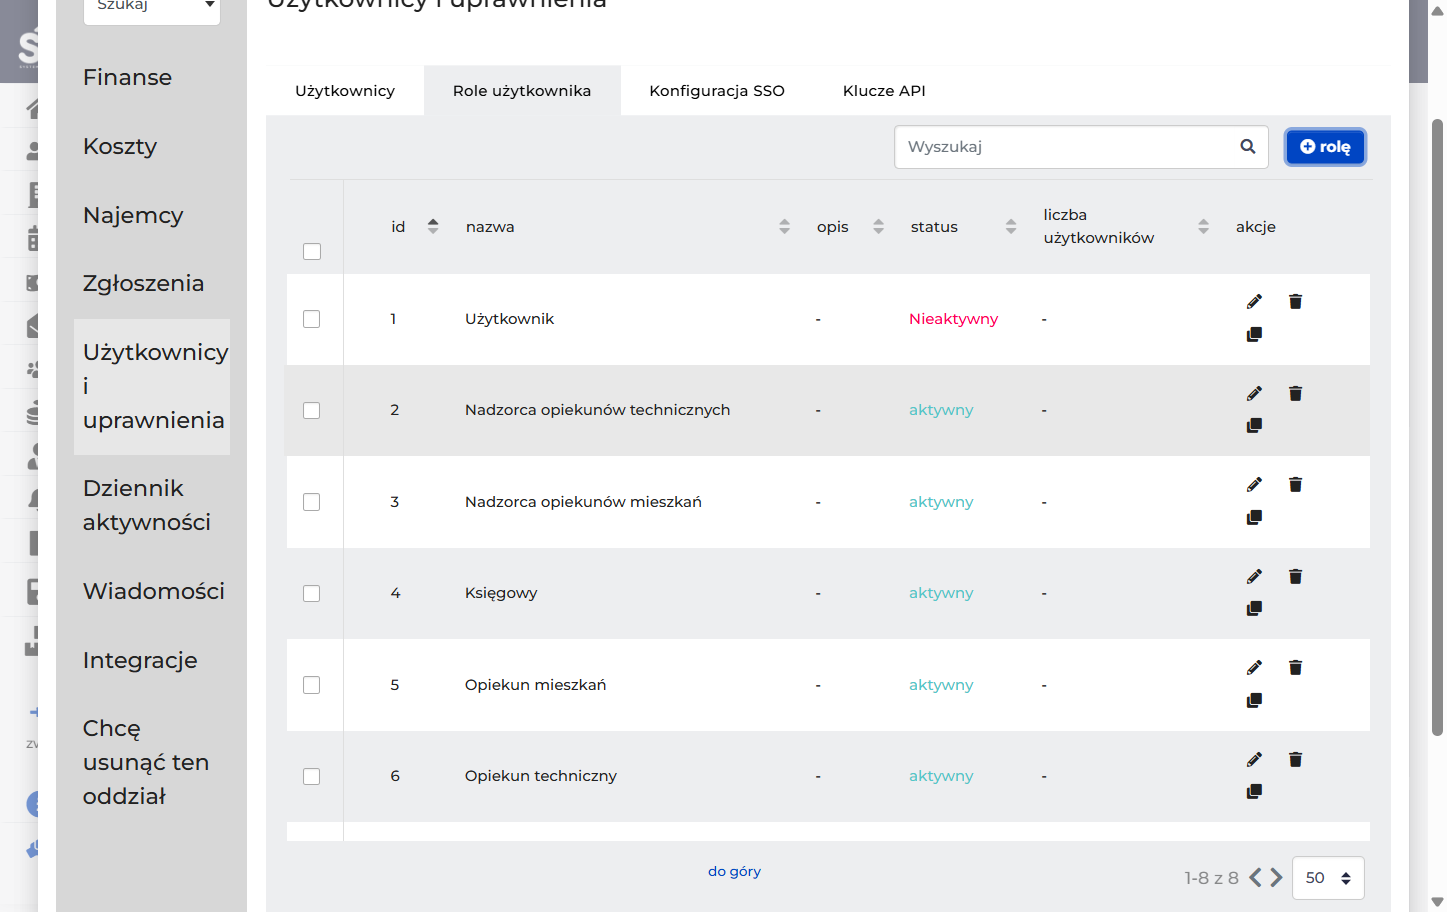
Task: Go to the next page arrow
Action: point(1276,878)
